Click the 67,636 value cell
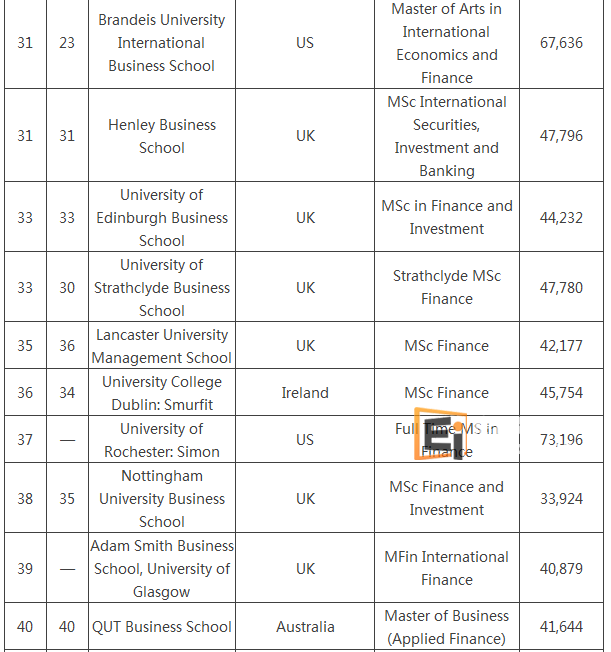This screenshot has height=652, width=611. point(561,43)
